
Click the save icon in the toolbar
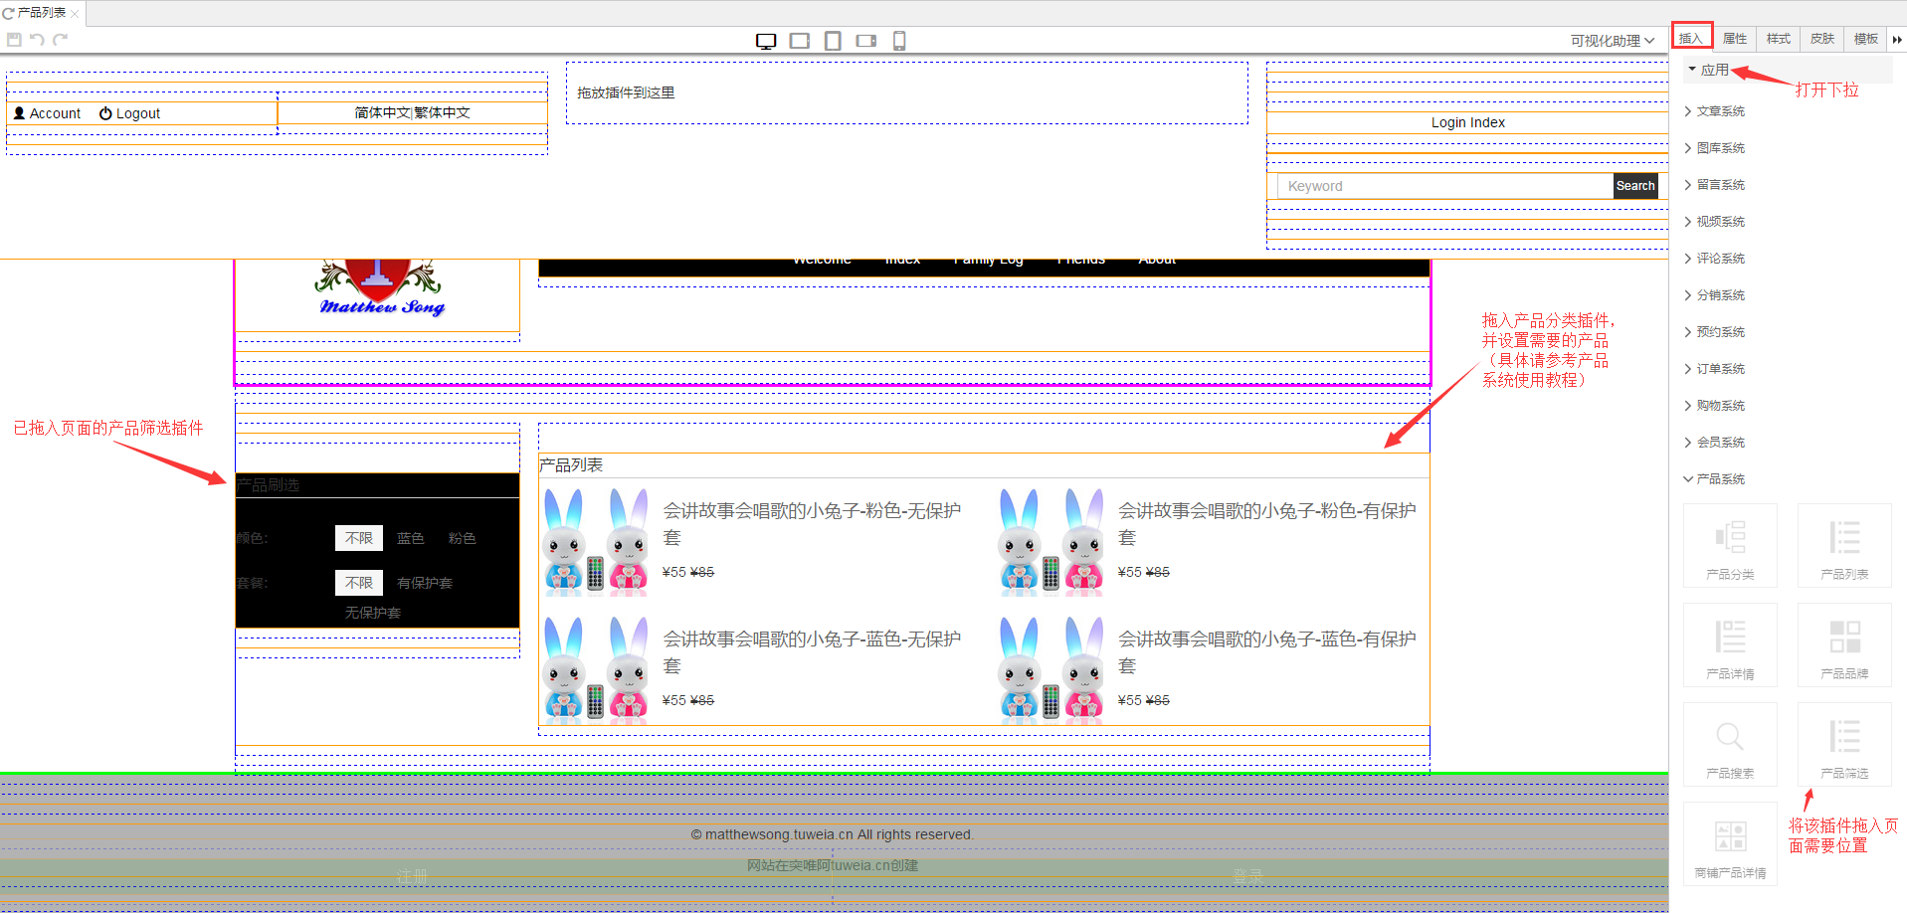pyautogui.click(x=14, y=40)
